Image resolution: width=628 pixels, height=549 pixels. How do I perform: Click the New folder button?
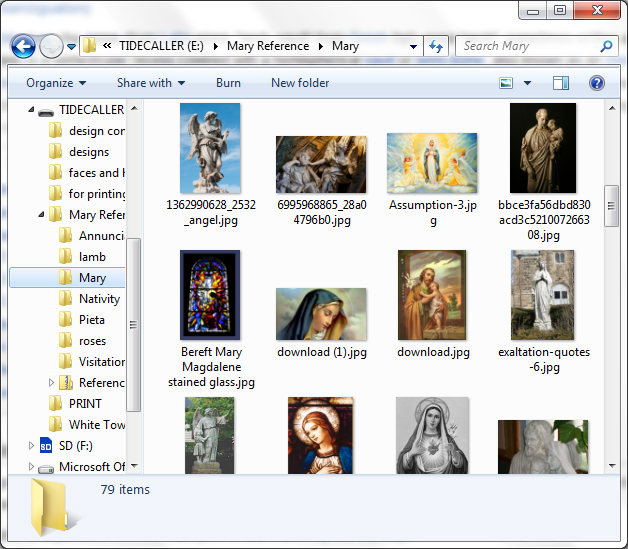(x=300, y=83)
